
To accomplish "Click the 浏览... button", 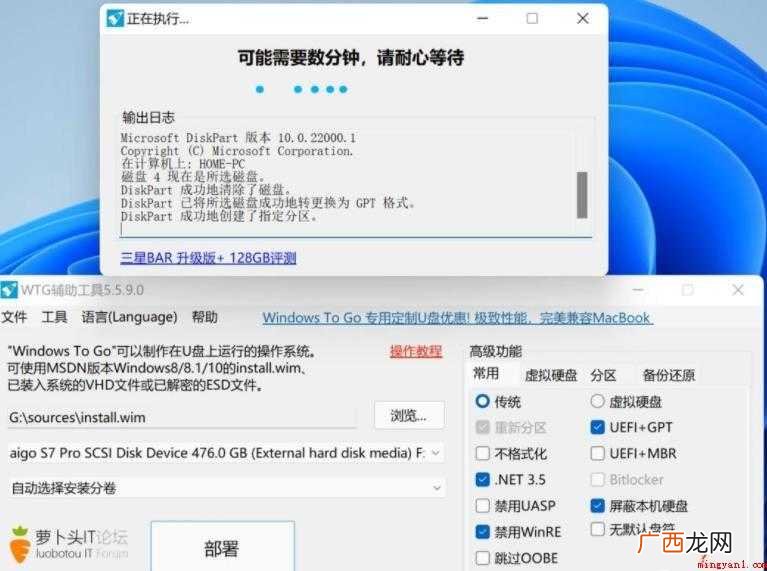I will pos(409,416).
